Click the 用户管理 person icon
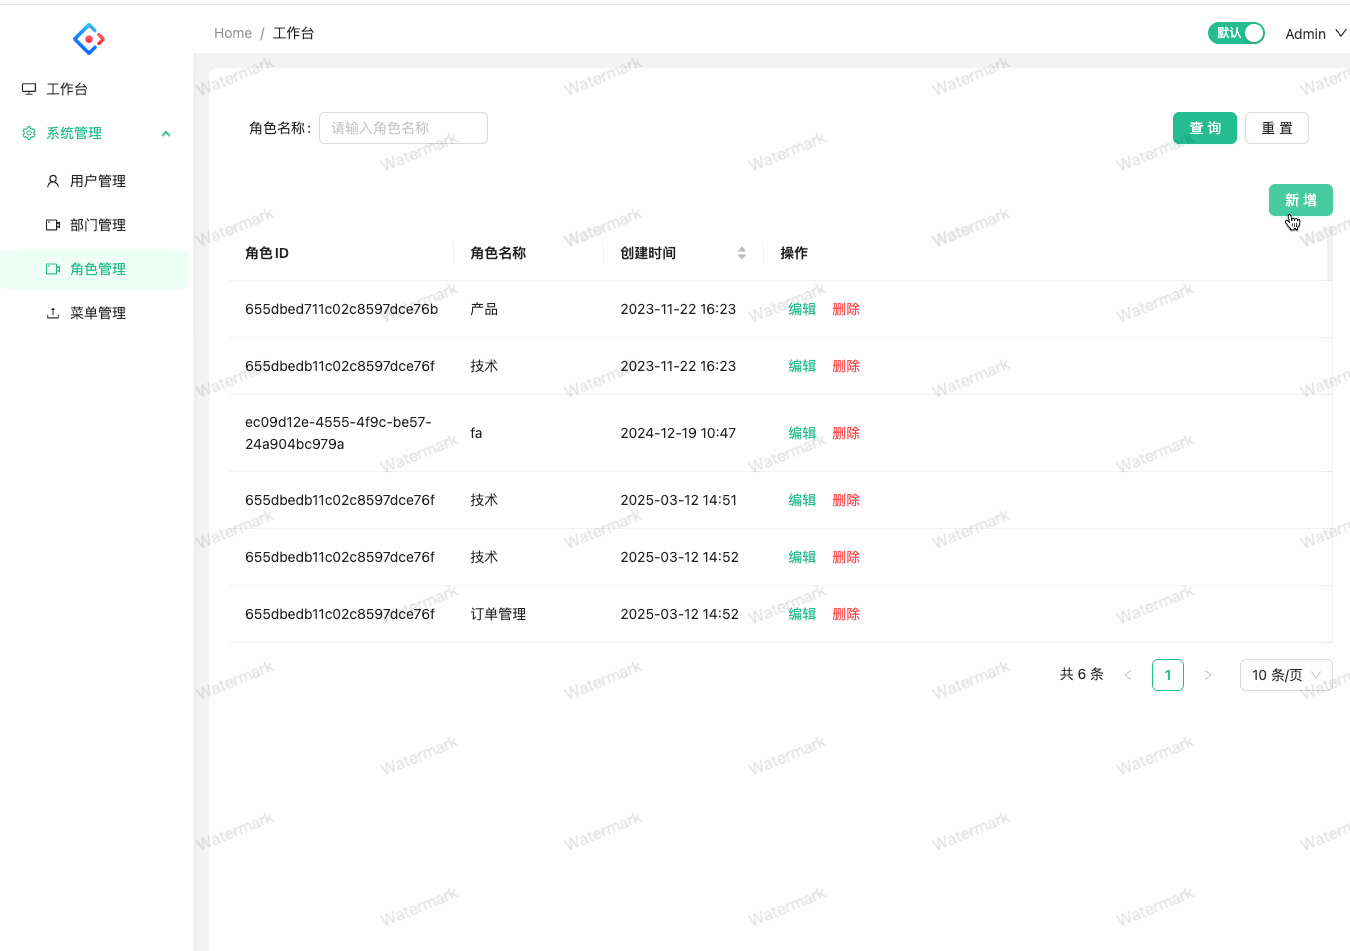The width and height of the screenshot is (1350, 951). pyautogui.click(x=53, y=181)
